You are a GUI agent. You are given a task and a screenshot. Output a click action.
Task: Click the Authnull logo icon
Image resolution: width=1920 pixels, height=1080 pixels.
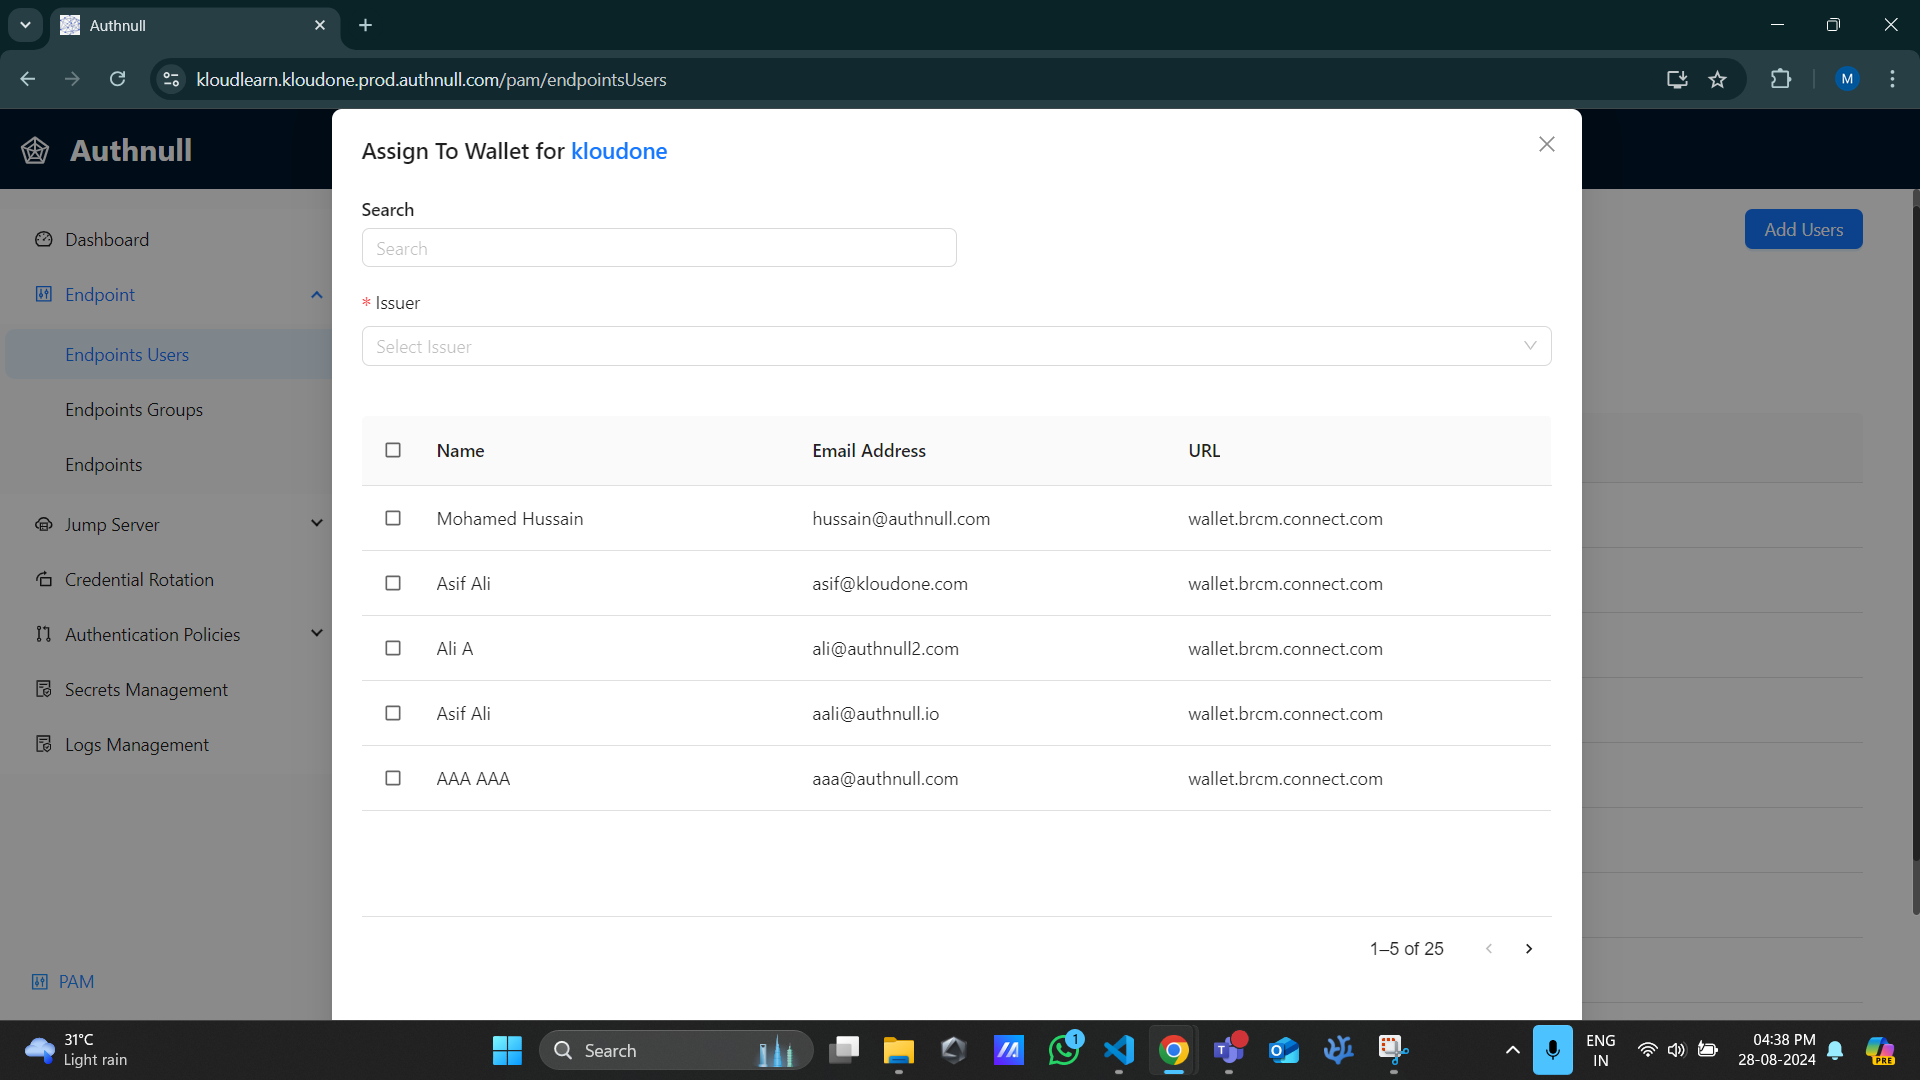[x=35, y=150]
